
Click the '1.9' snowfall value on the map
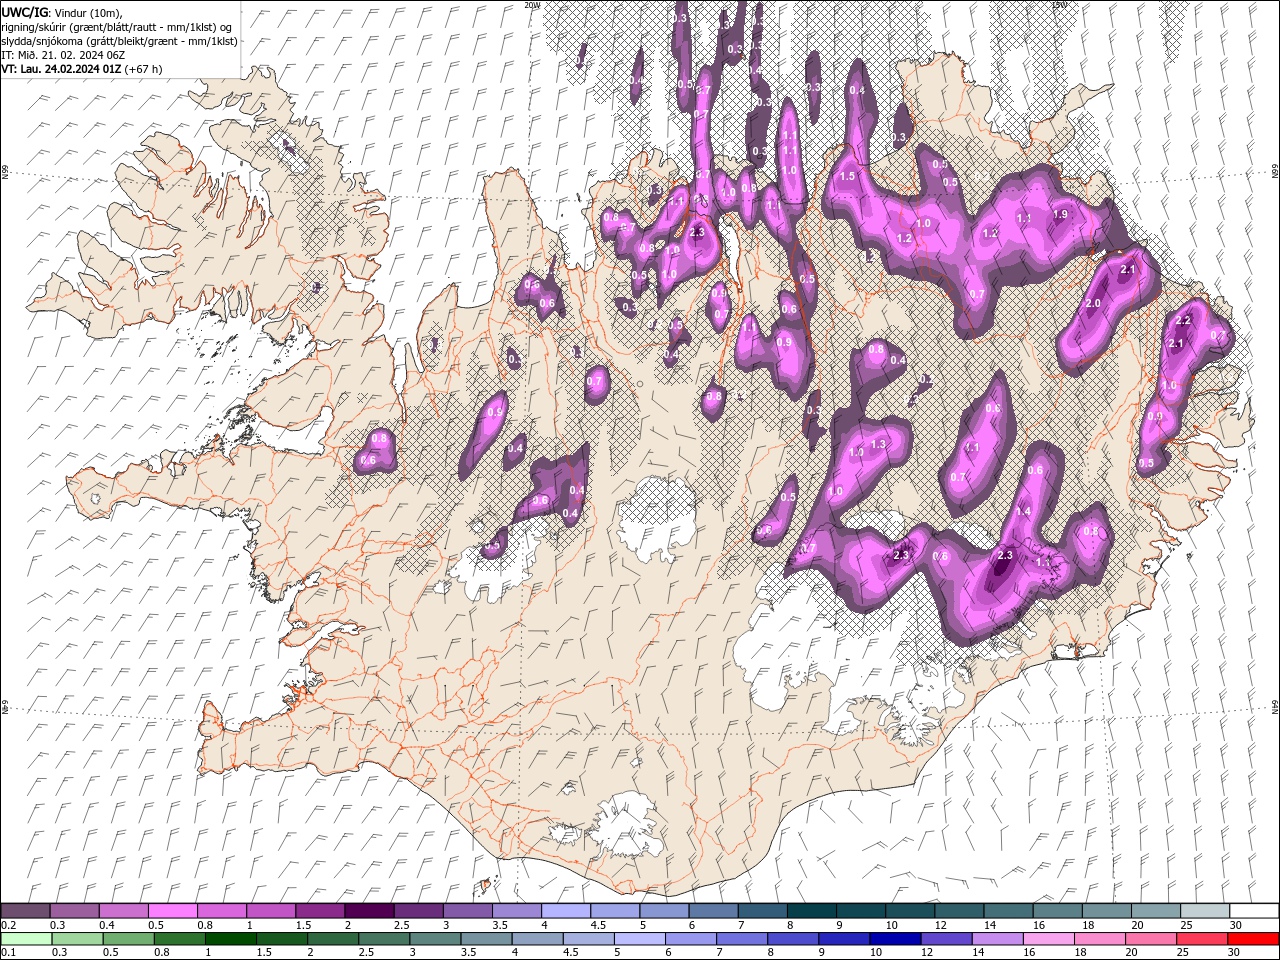1061,214
